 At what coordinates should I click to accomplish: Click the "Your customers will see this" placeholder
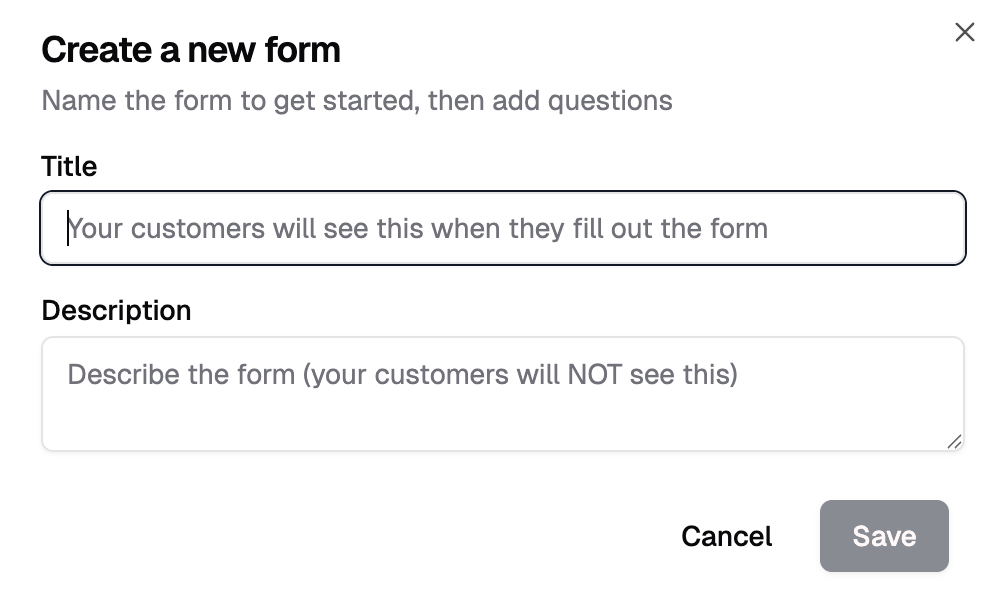[418, 229]
